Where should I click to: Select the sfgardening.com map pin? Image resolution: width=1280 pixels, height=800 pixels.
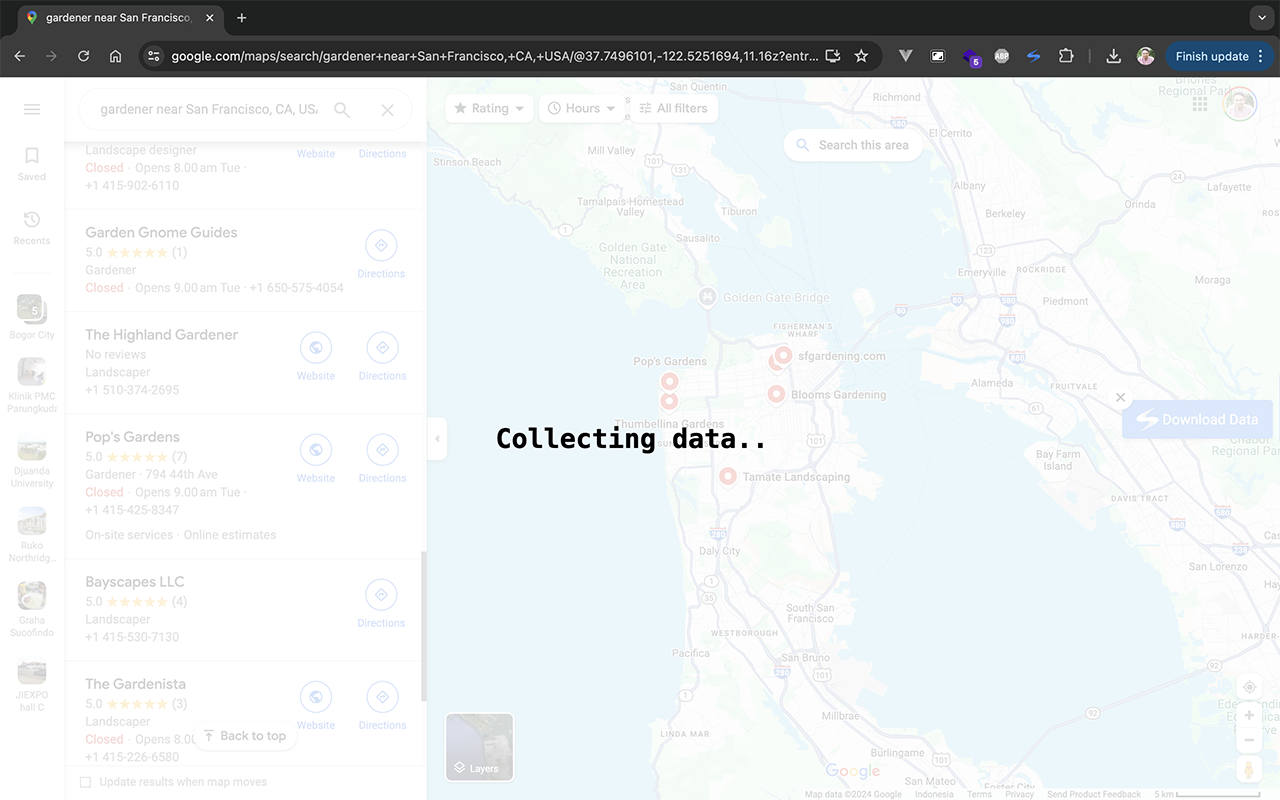784,355
